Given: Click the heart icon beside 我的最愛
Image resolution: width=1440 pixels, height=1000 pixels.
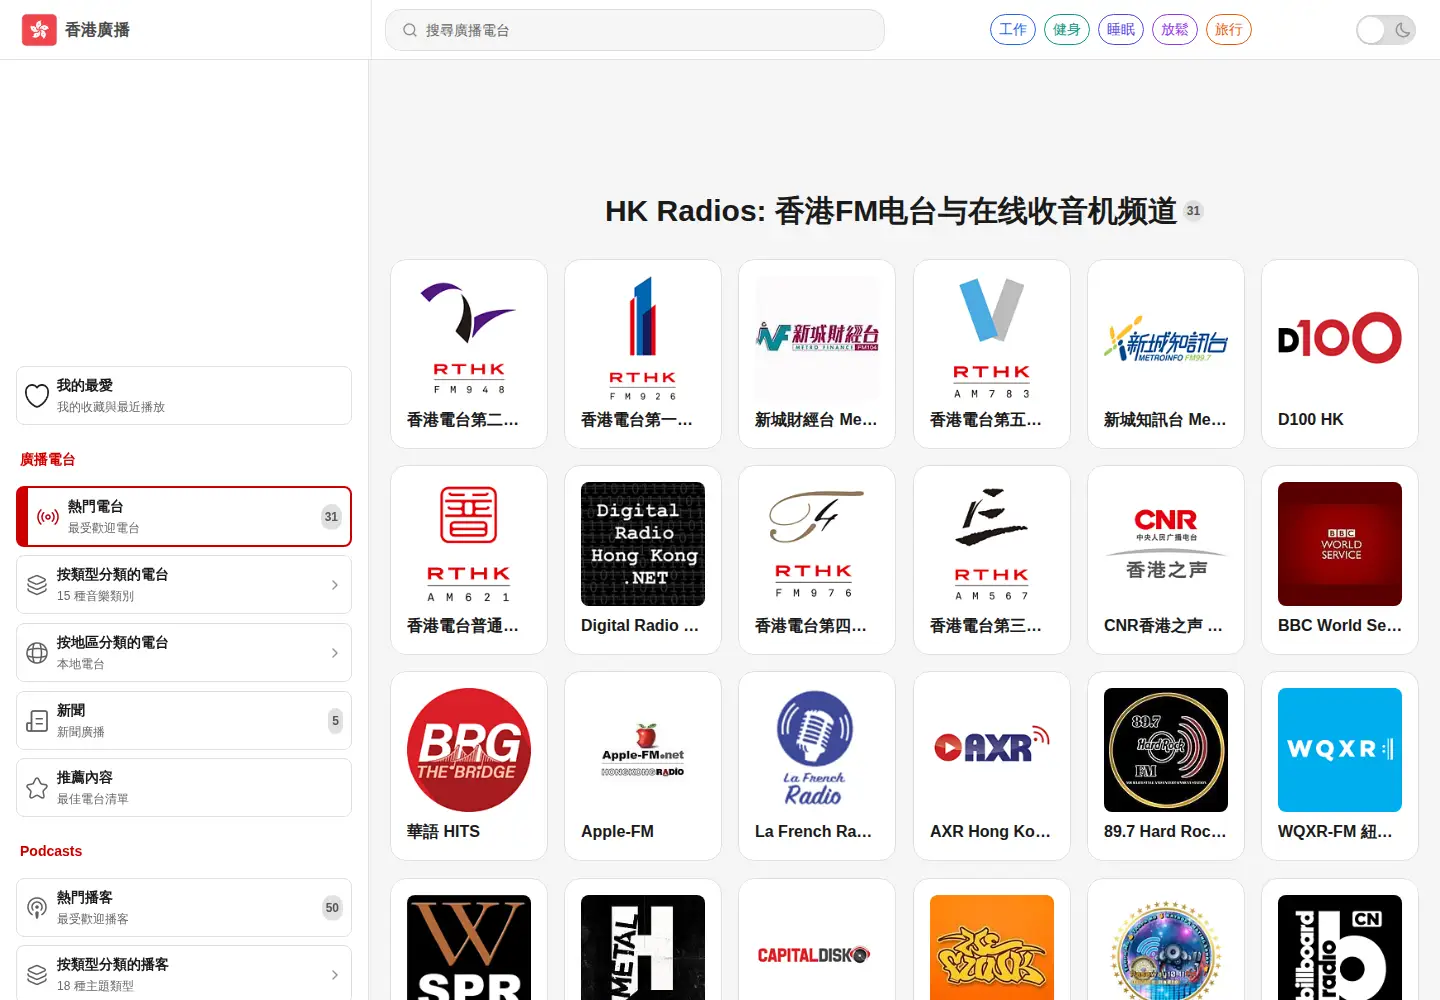Looking at the screenshot, I should pos(37,396).
